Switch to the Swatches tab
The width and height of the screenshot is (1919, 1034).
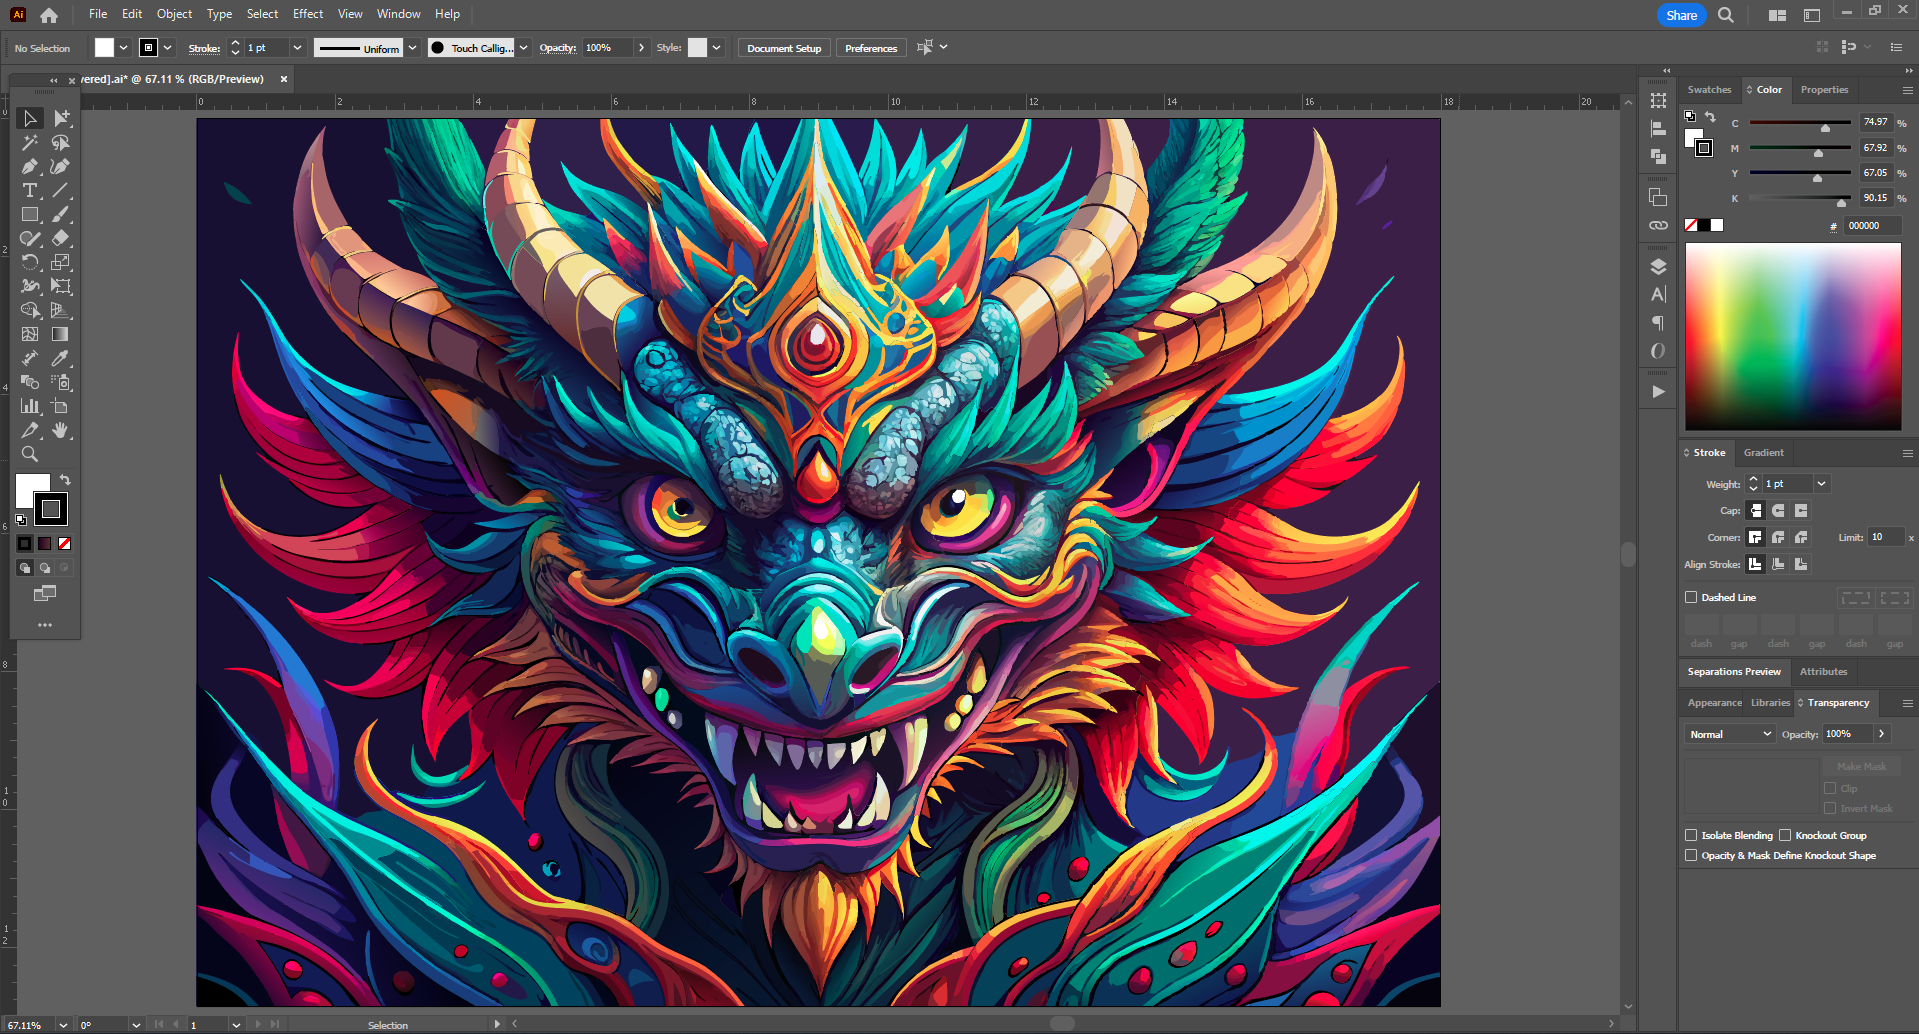[1709, 90]
